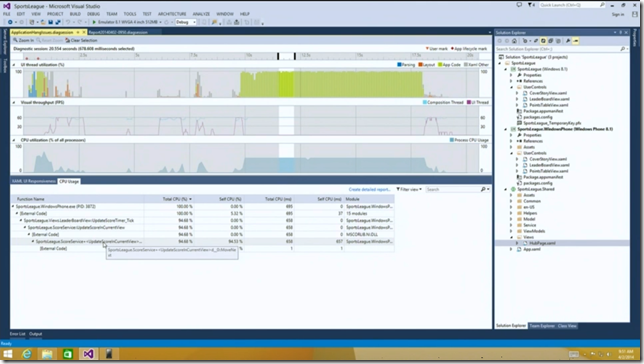The height and width of the screenshot is (364, 644).
Task: Switch to the Class View tab
Action: 567,326
